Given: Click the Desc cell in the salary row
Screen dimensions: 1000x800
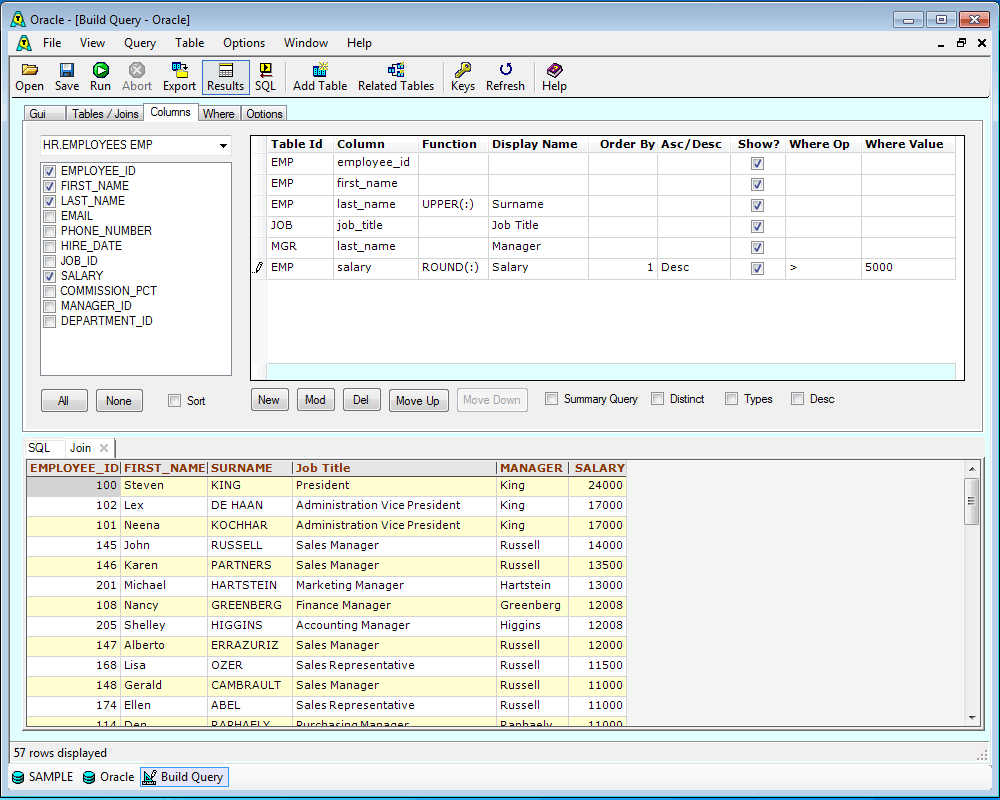Looking at the screenshot, I should 694,268.
